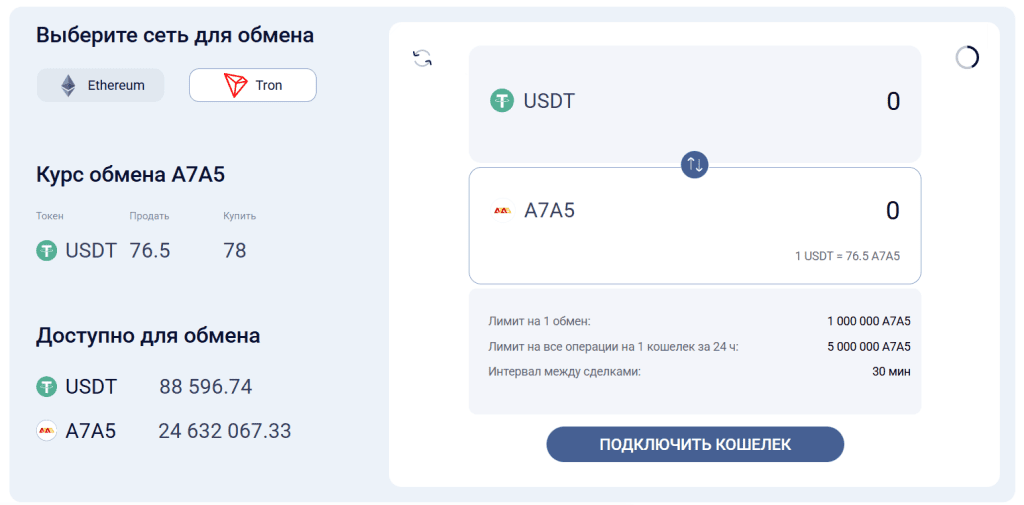Click the Tether icon under available for exchange
Screen dimensions: 1024x505
(x=47, y=387)
